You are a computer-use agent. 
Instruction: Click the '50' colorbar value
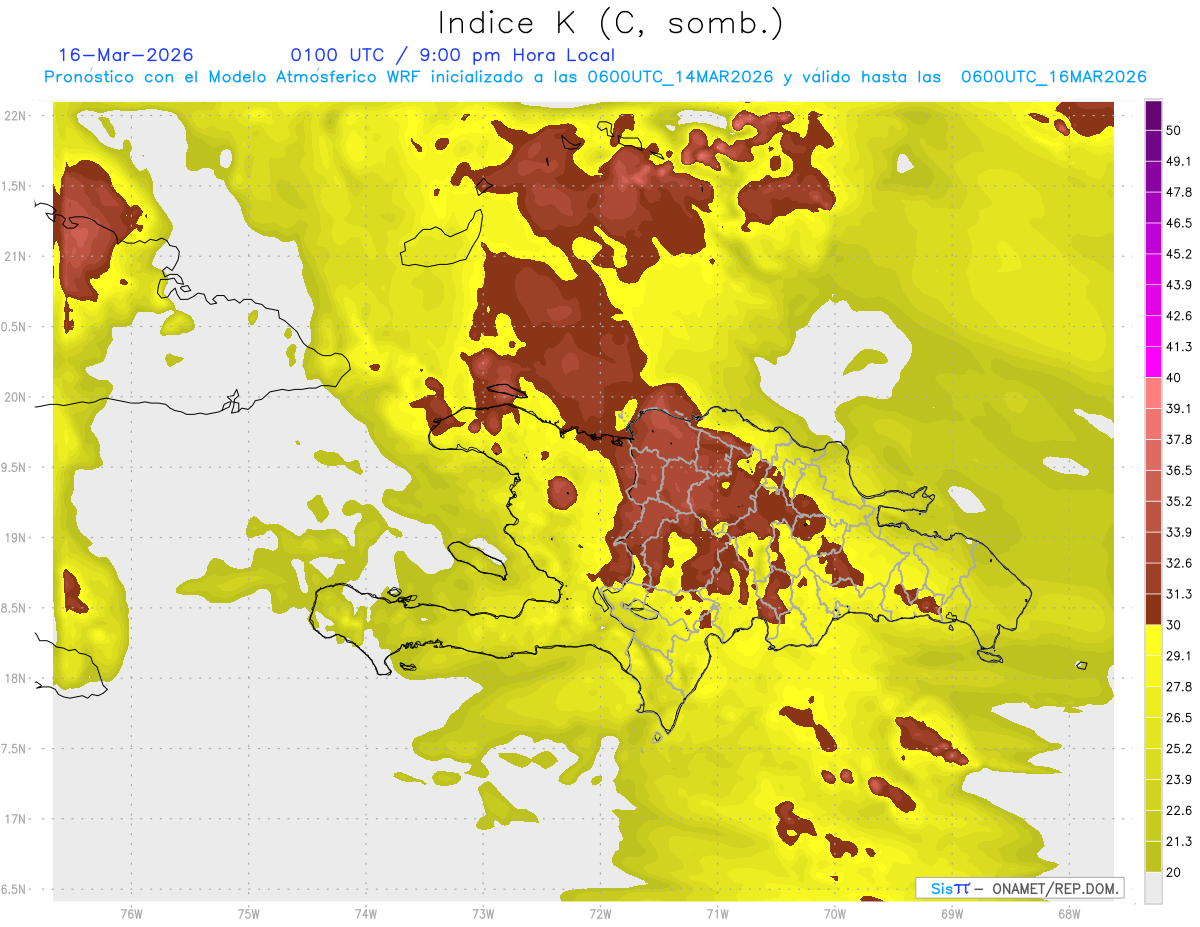tap(1174, 130)
